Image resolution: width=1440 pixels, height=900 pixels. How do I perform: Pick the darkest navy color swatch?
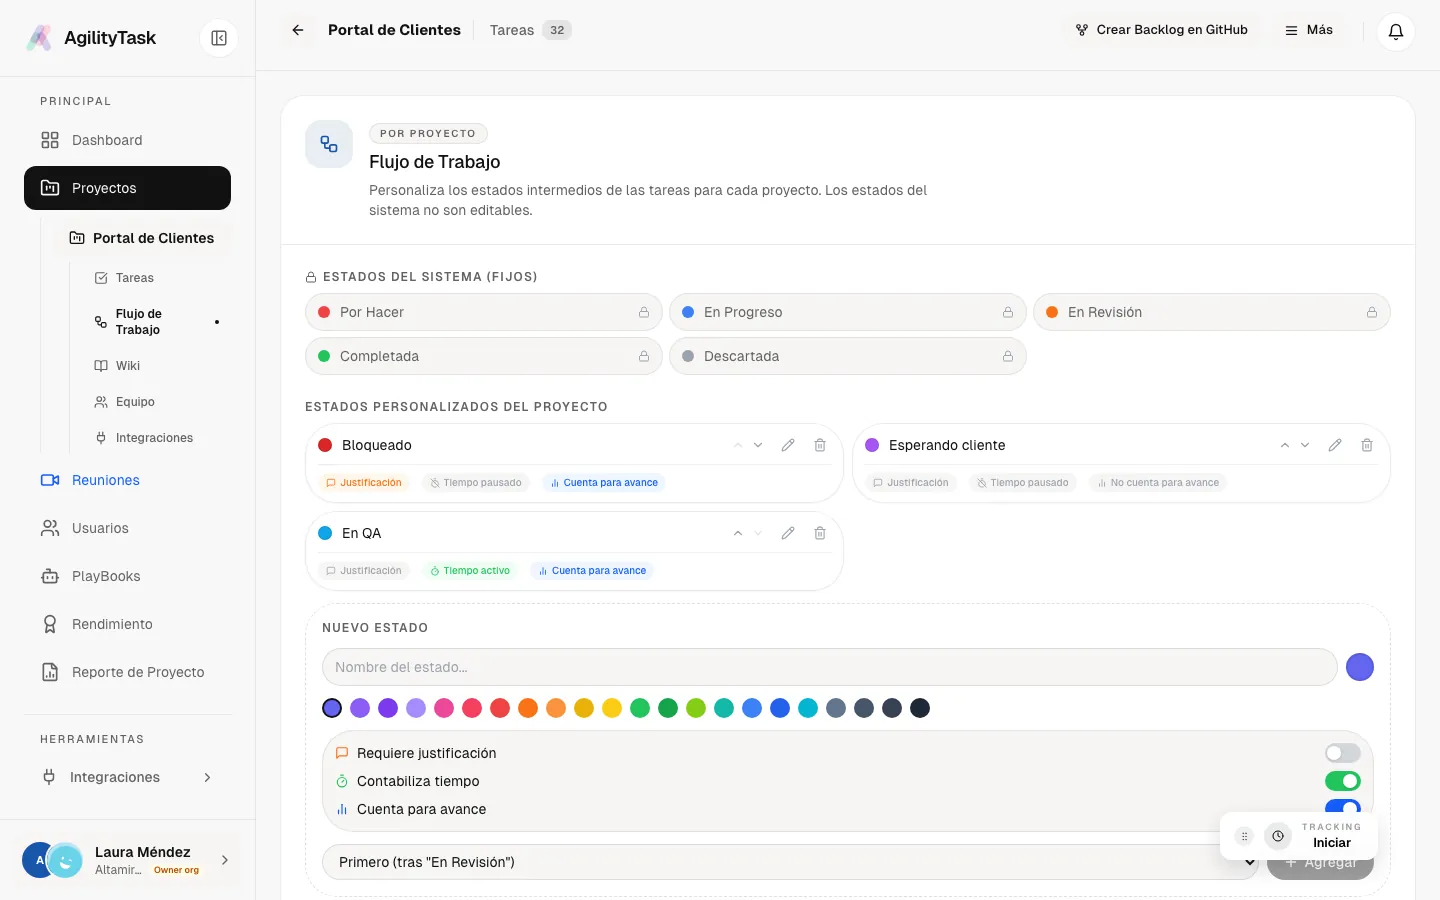920,708
